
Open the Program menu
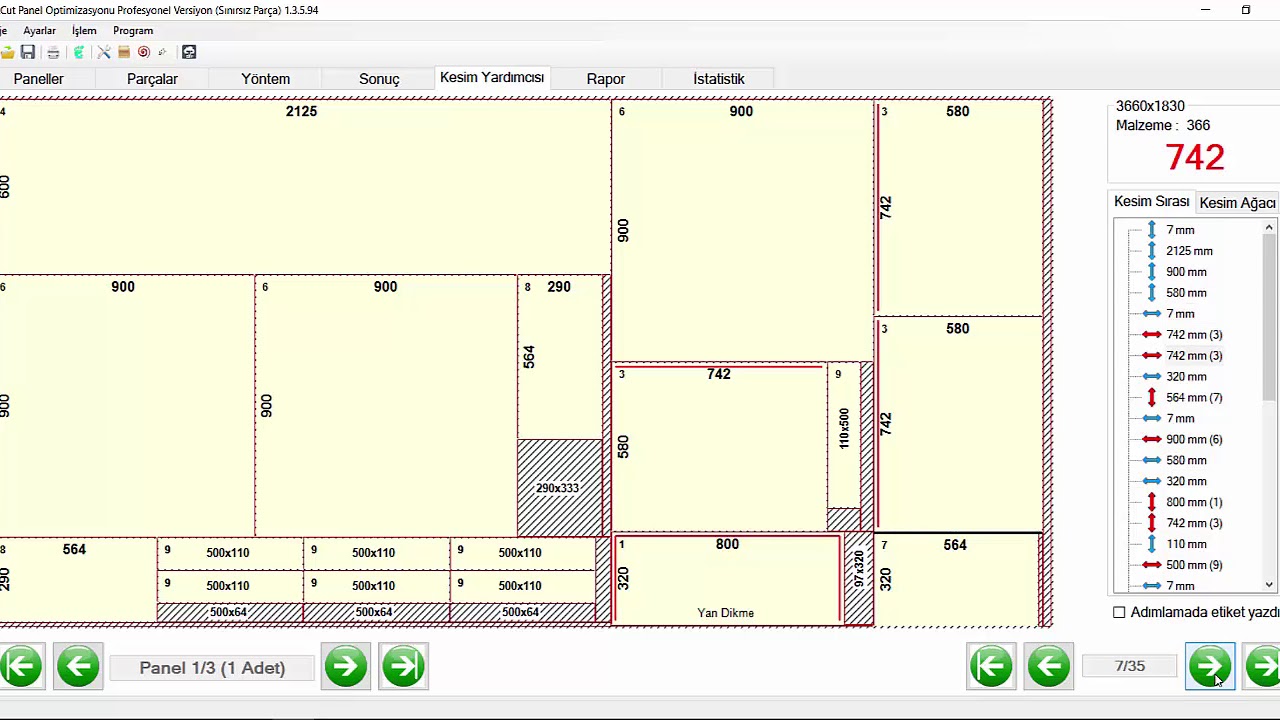(x=133, y=31)
